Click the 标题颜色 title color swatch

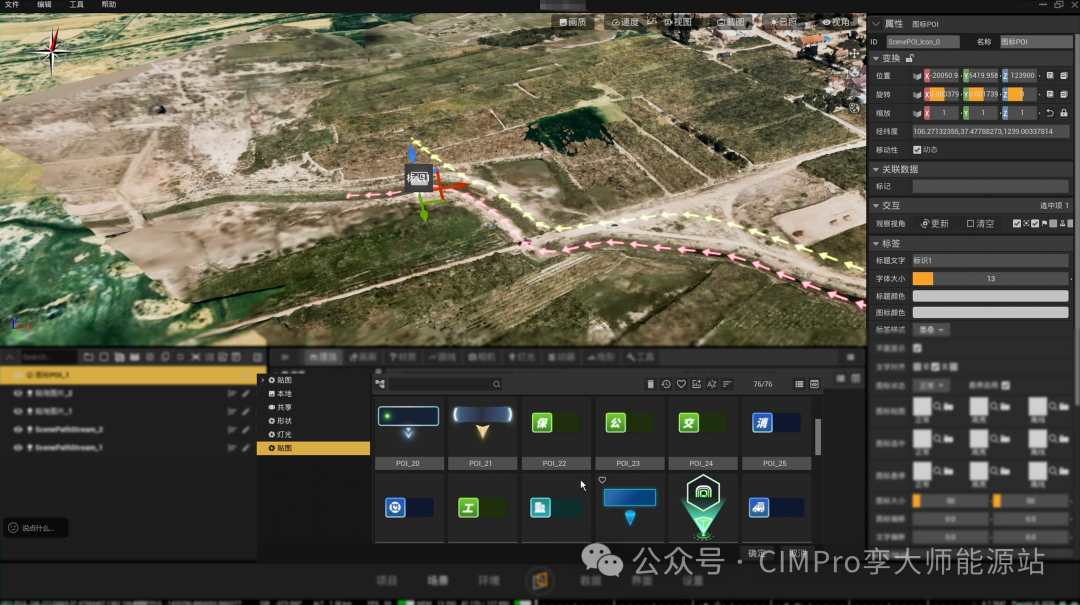coord(990,296)
